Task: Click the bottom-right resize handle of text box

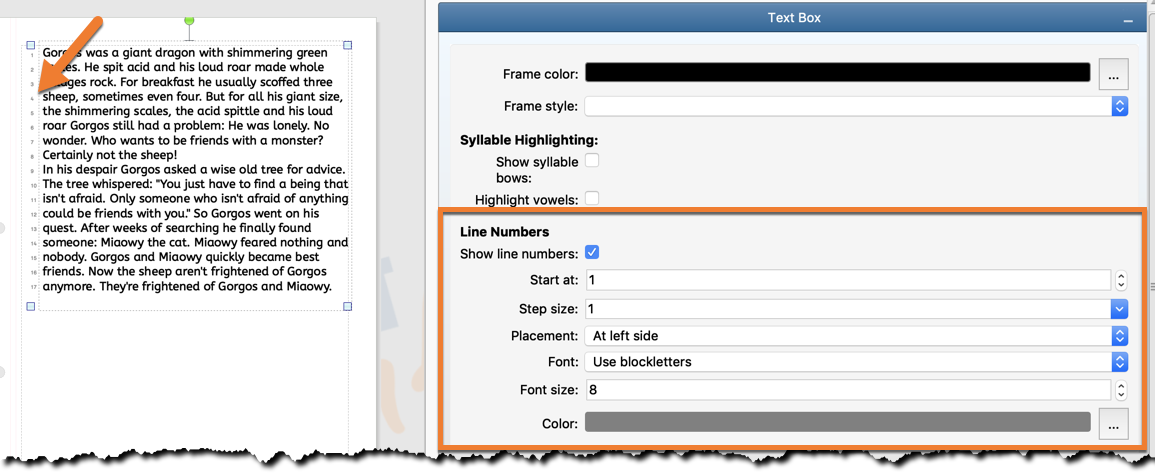Action: [348, 307]
